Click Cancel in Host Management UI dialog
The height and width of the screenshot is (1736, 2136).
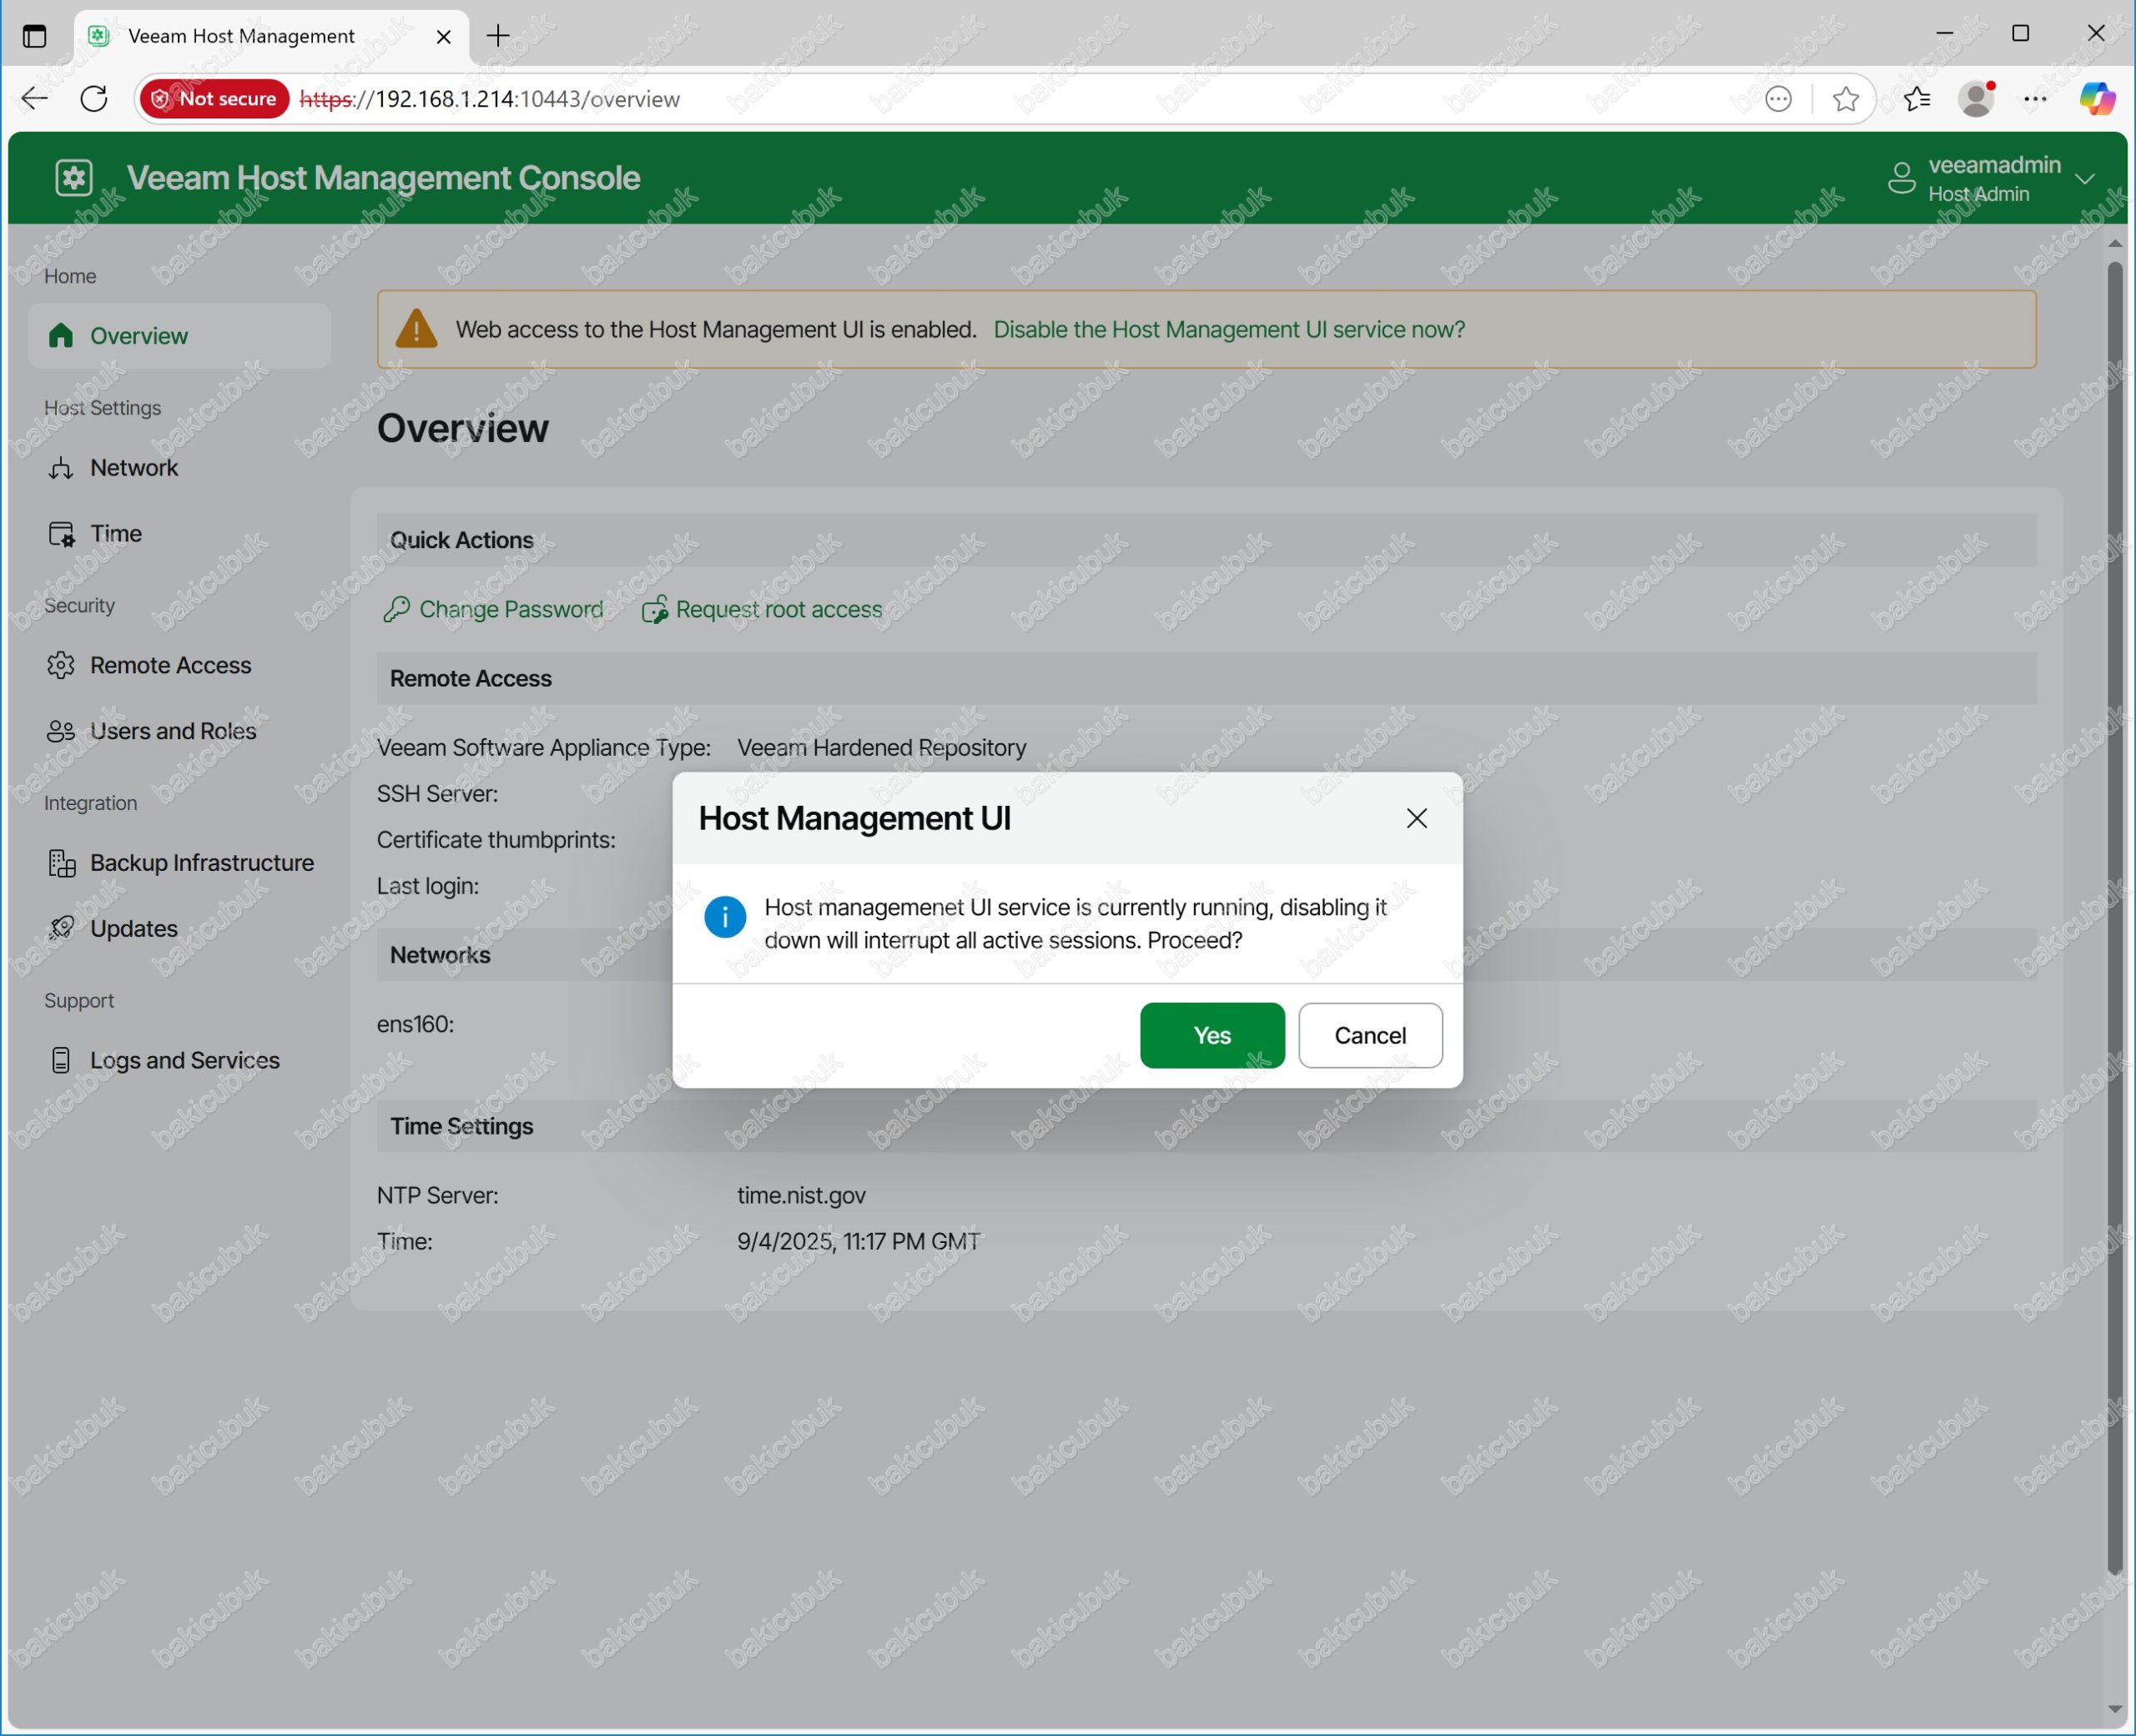(x=1370, y=1035)
